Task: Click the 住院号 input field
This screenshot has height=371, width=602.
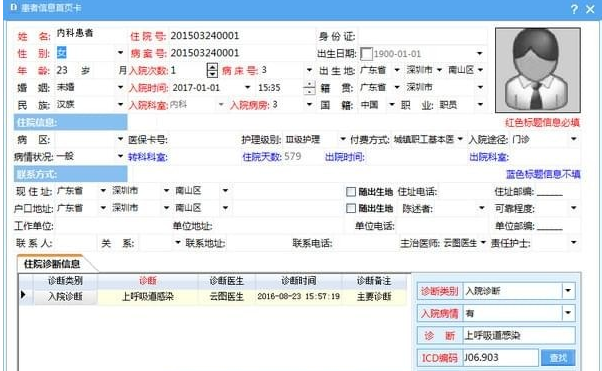Action: (x=242, y=36)
